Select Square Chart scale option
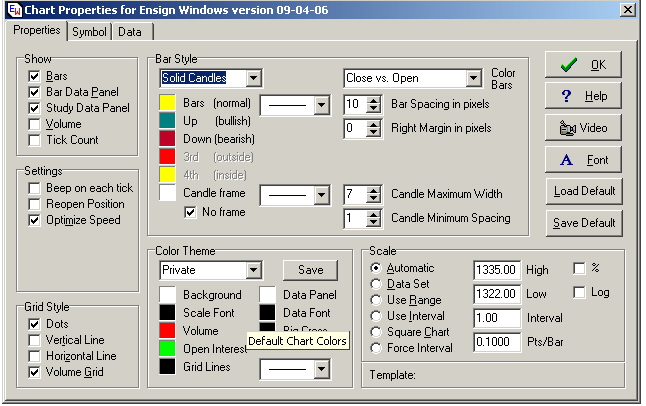 click(x=375, y=332)
